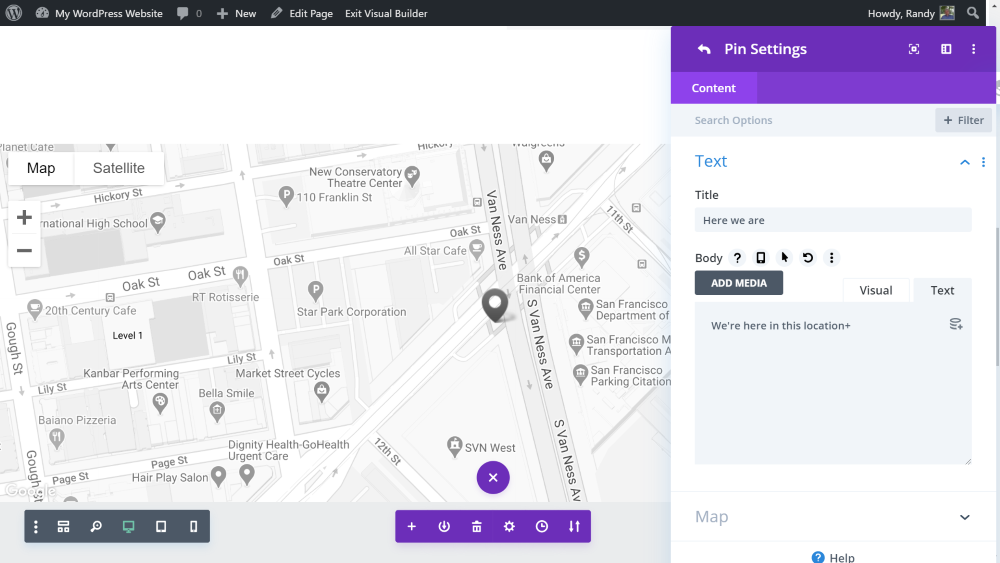Switch map view to Satellite
This screenshot has width=1000, height=563.
pyautogui.click(x=119, y=168)
